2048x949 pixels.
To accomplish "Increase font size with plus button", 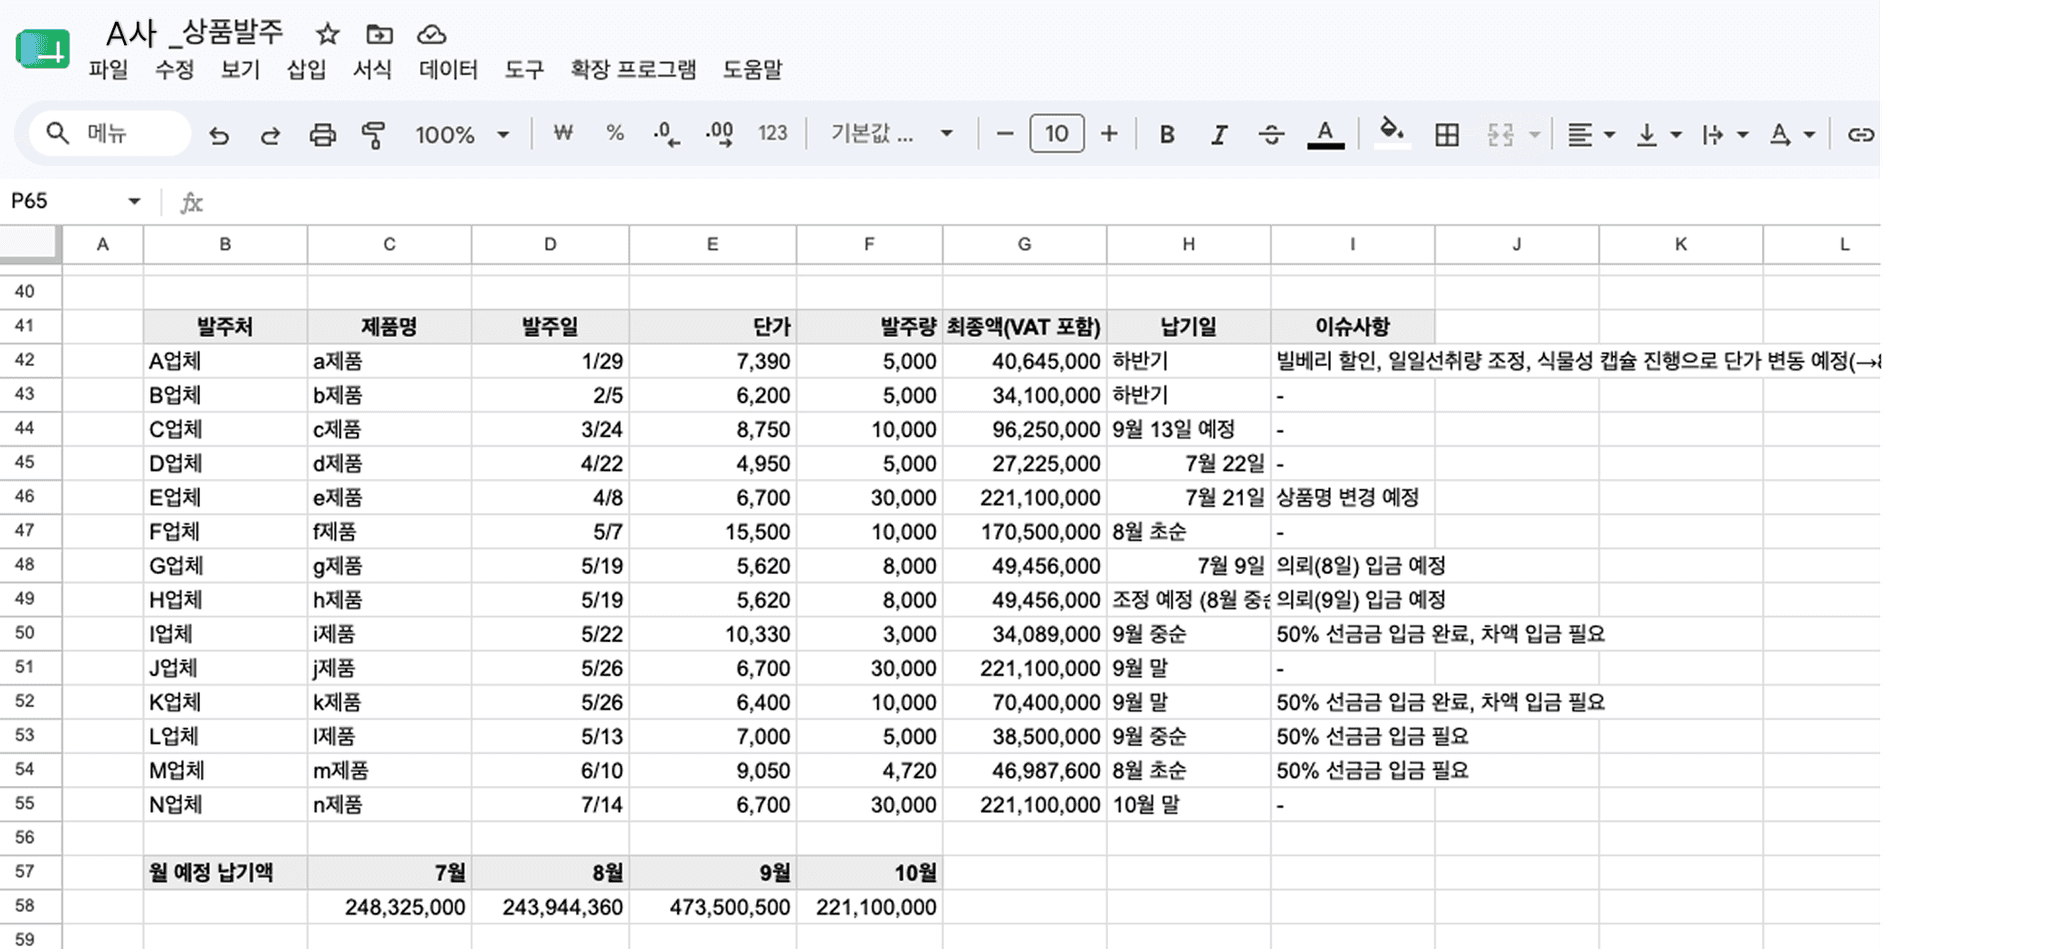I will [1109, 134].
